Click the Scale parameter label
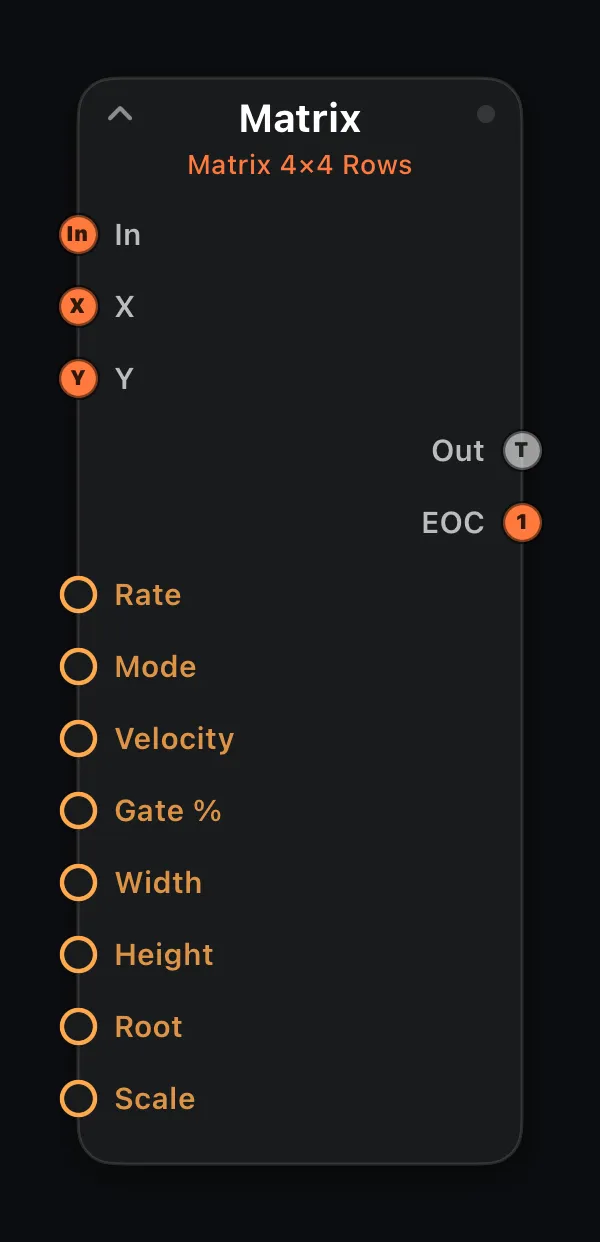 [x=155, y=1099]
